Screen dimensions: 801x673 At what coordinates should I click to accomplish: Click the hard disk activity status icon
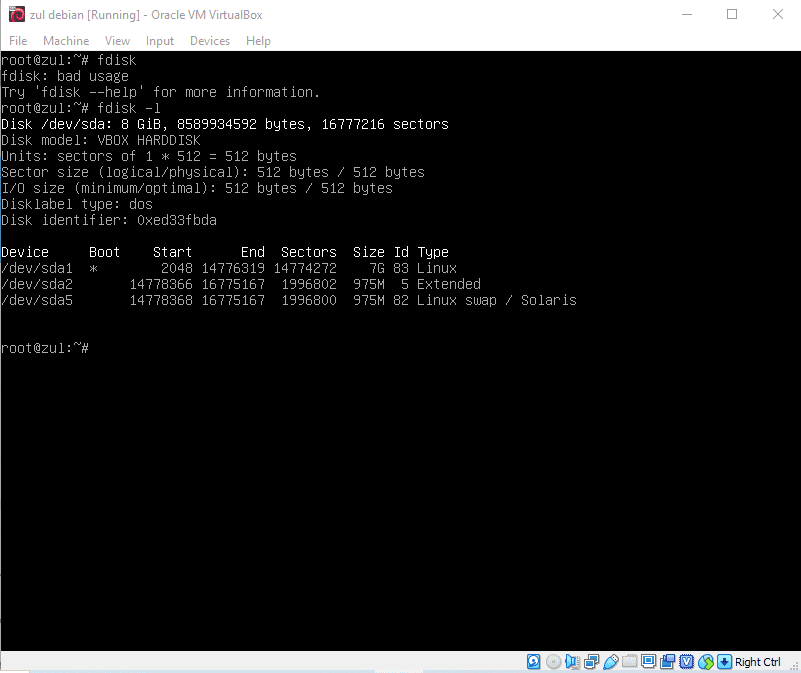[533, 662]
